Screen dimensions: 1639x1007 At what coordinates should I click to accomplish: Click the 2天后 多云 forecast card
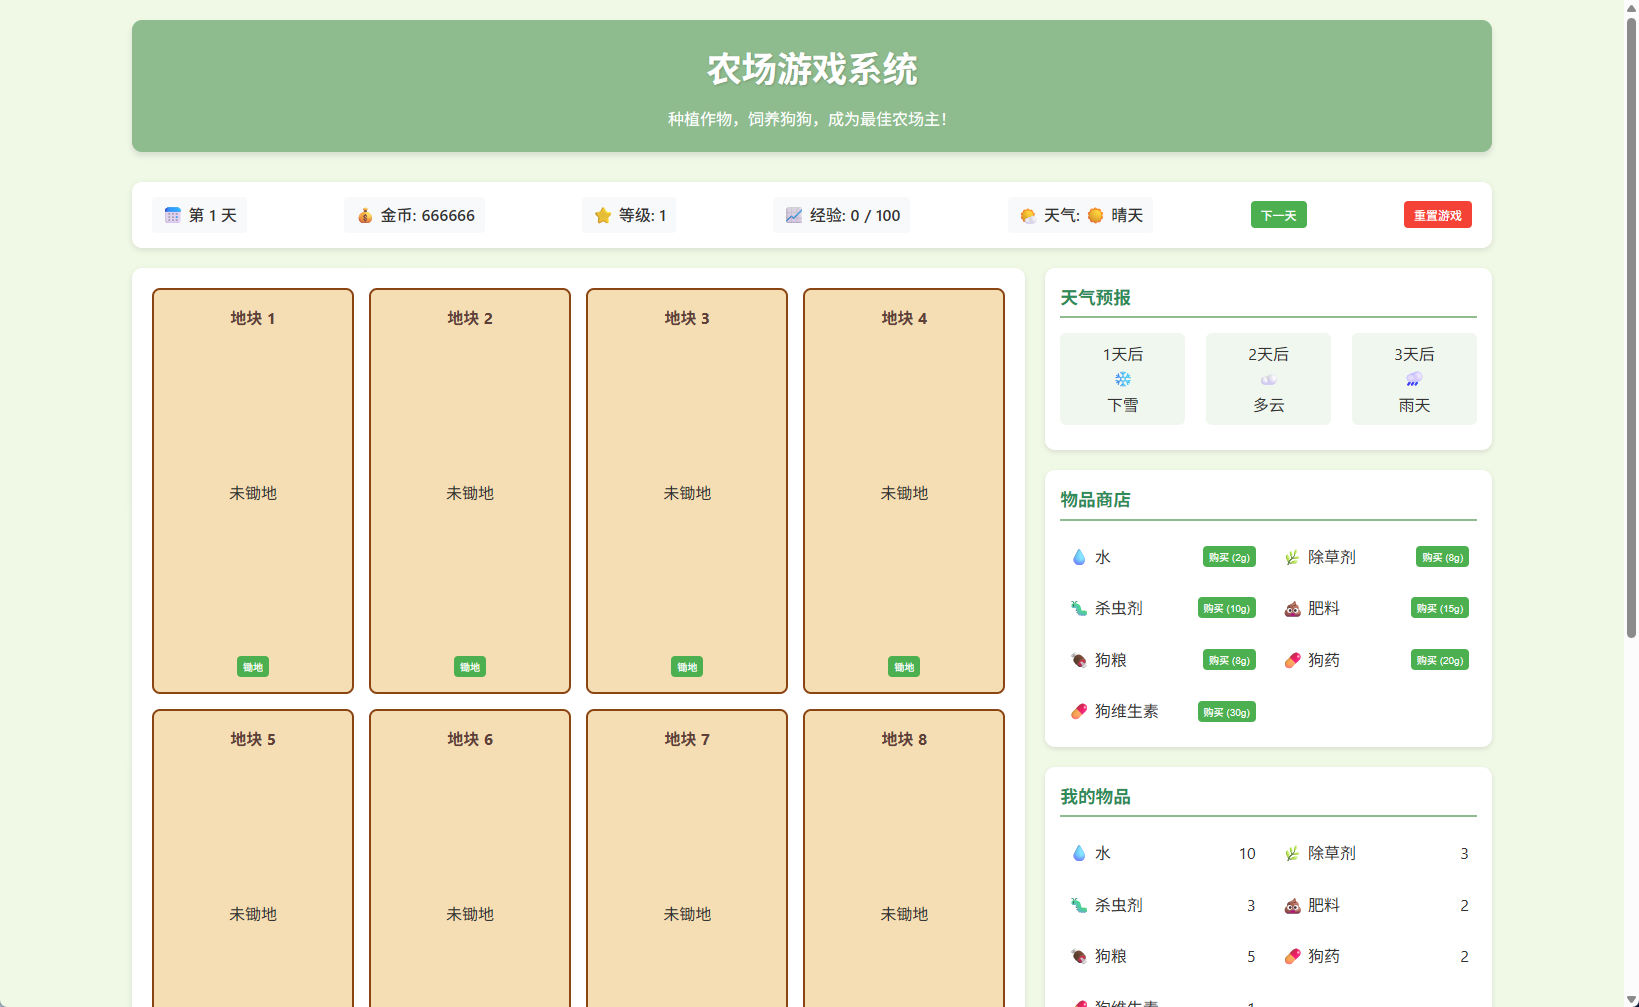(x=1268, y=379)
